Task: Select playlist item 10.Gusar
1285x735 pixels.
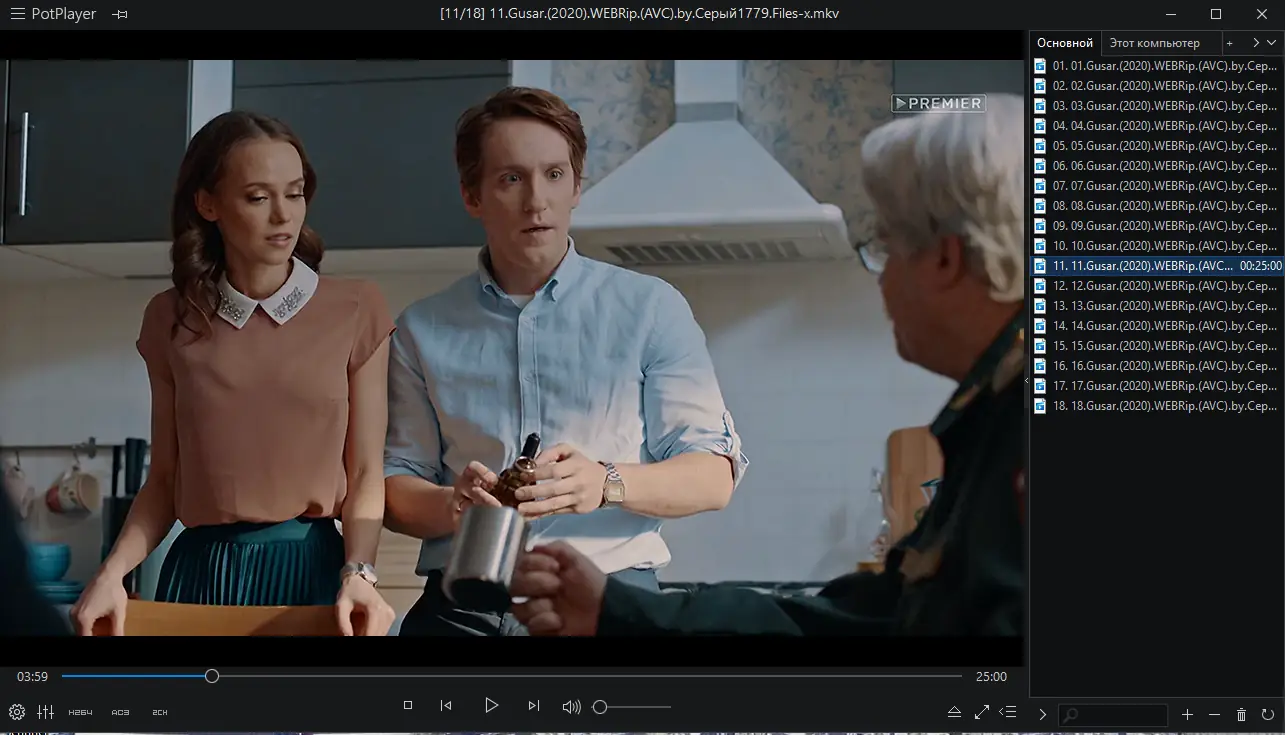Action: 1157,246
